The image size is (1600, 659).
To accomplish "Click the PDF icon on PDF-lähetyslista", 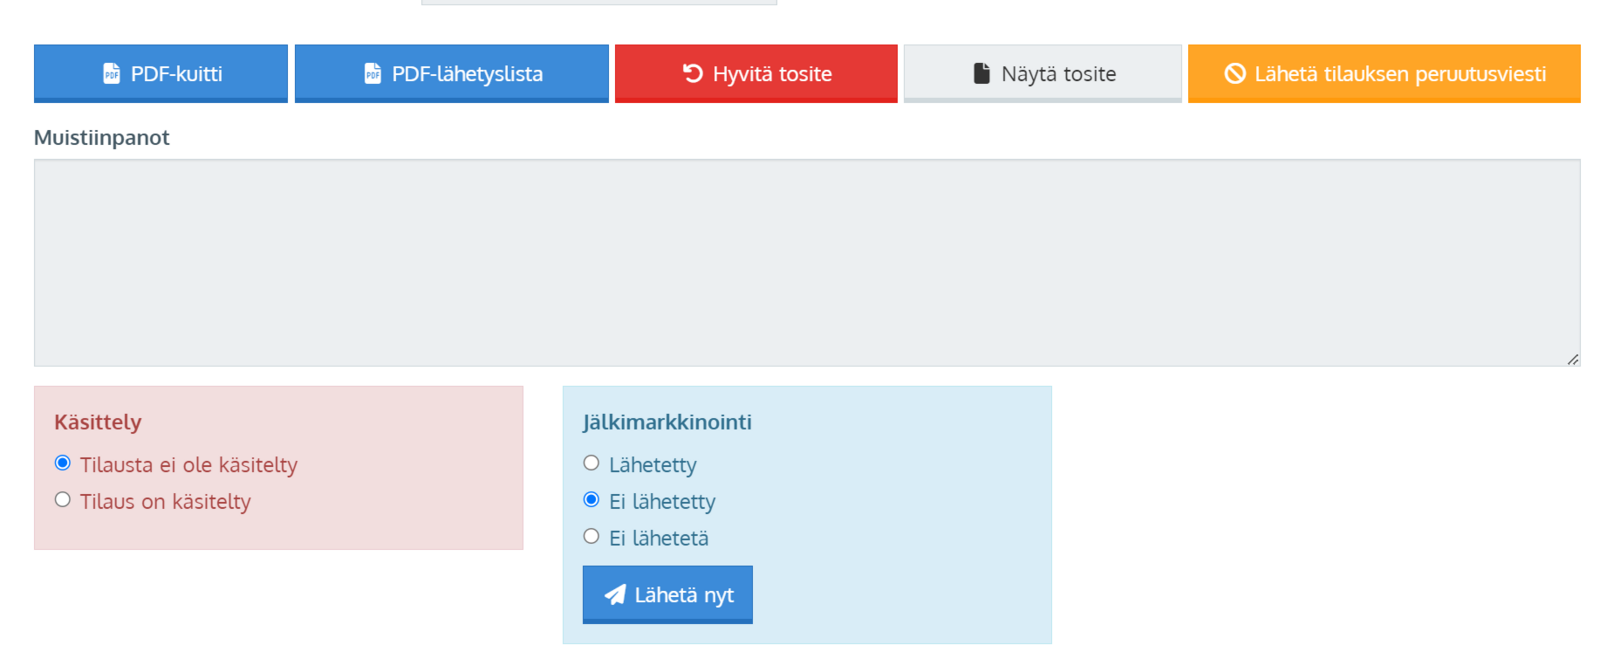I will [372, 73].
